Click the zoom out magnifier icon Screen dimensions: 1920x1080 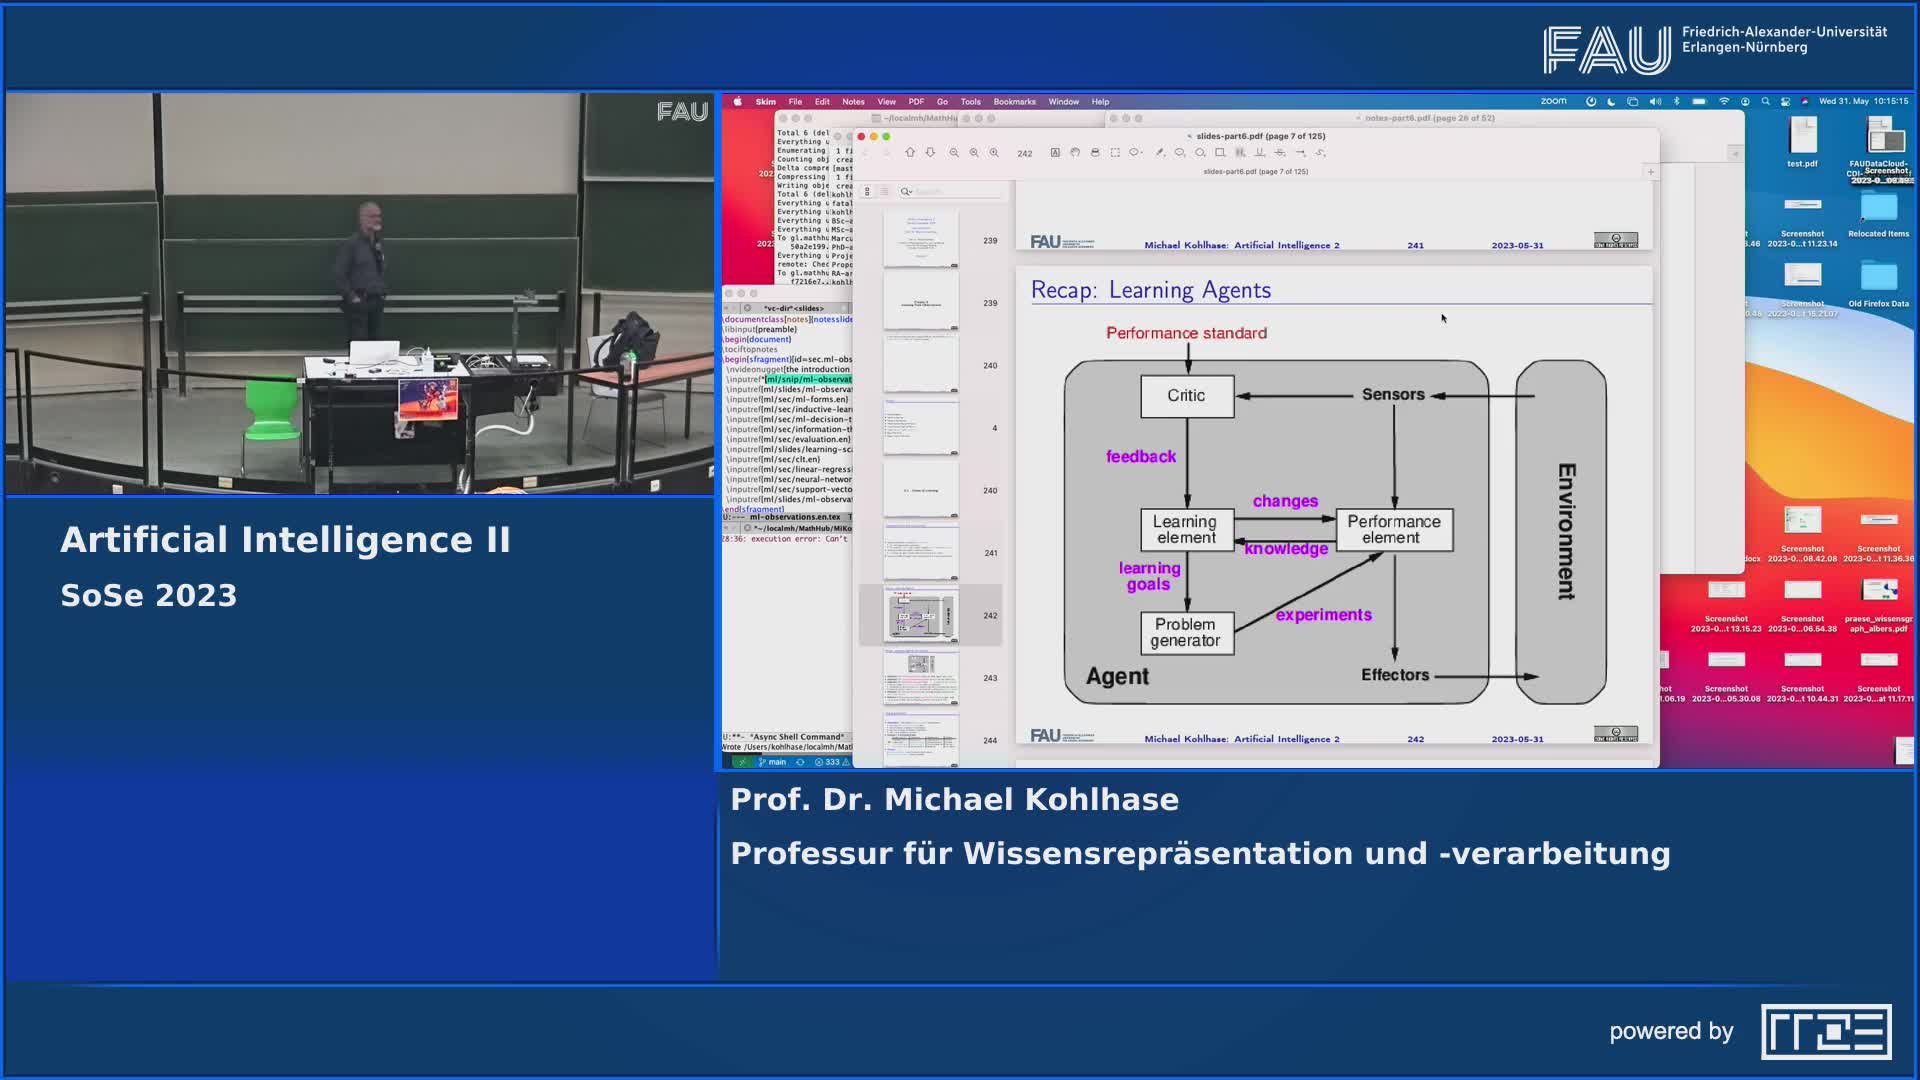pos(954,152)
